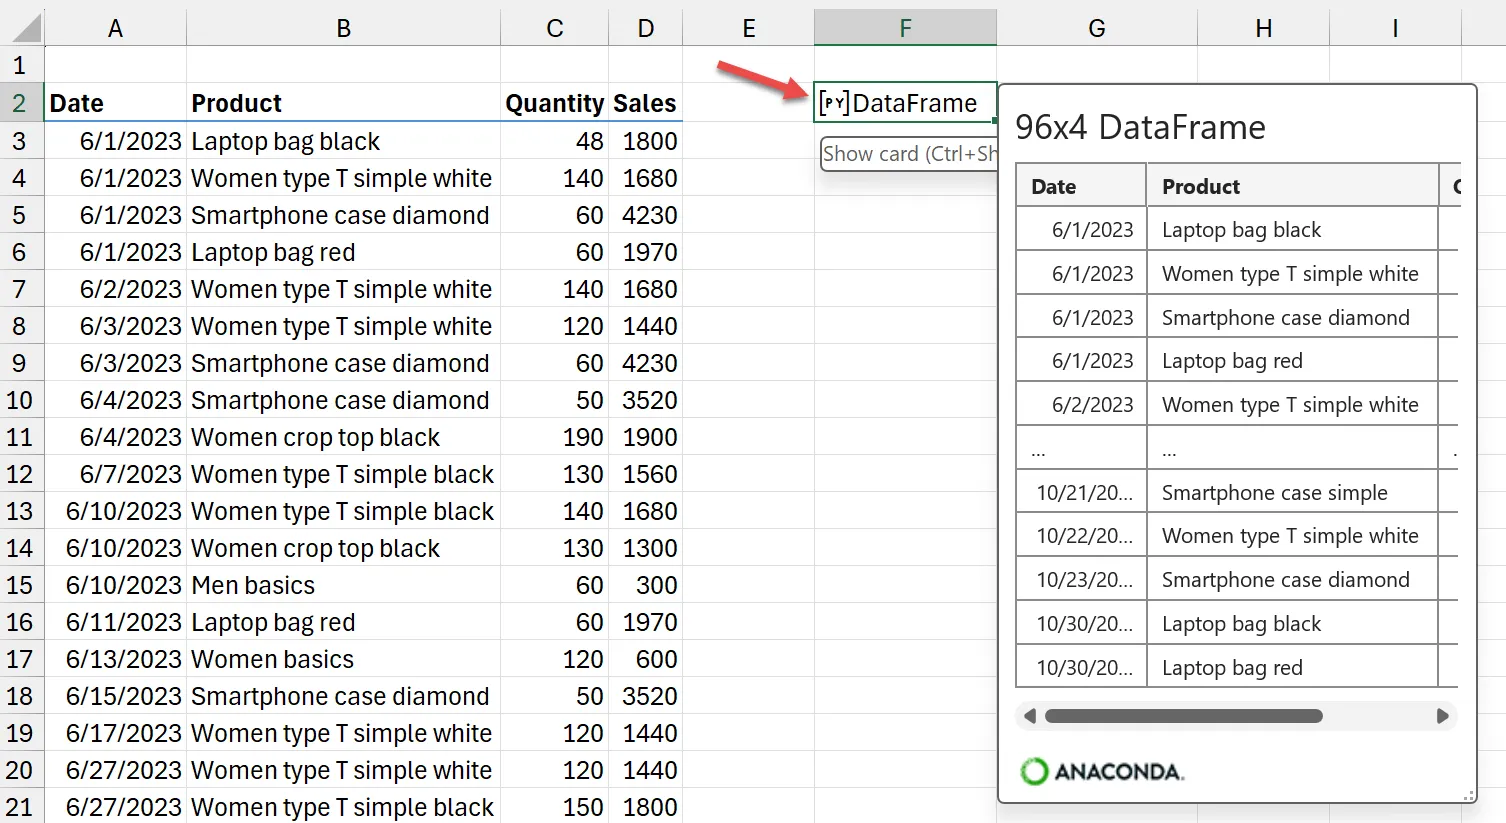Click the Python icon in cell F2
Viewport: 1506px width, 823px height.
click(834, 103)
